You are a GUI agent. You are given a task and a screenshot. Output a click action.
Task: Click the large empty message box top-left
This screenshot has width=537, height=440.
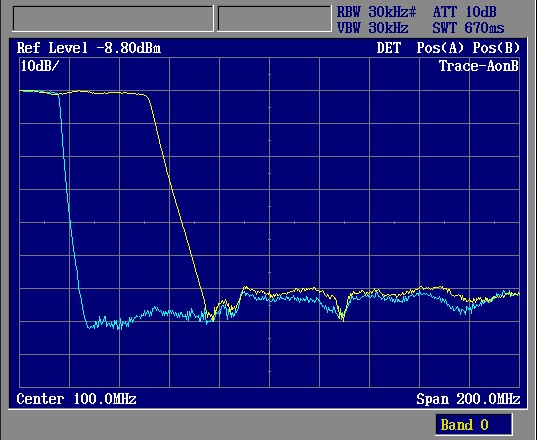[113, 18]
